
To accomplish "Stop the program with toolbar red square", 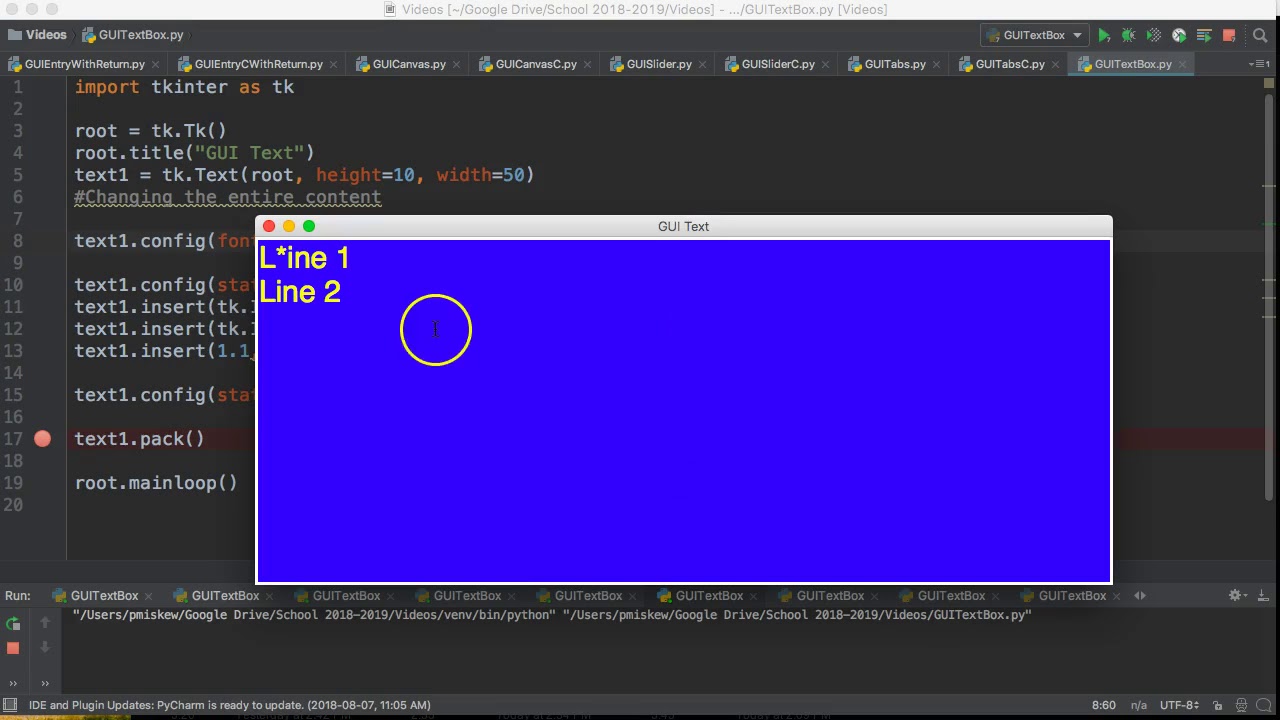I will [x=1229, y=35].
